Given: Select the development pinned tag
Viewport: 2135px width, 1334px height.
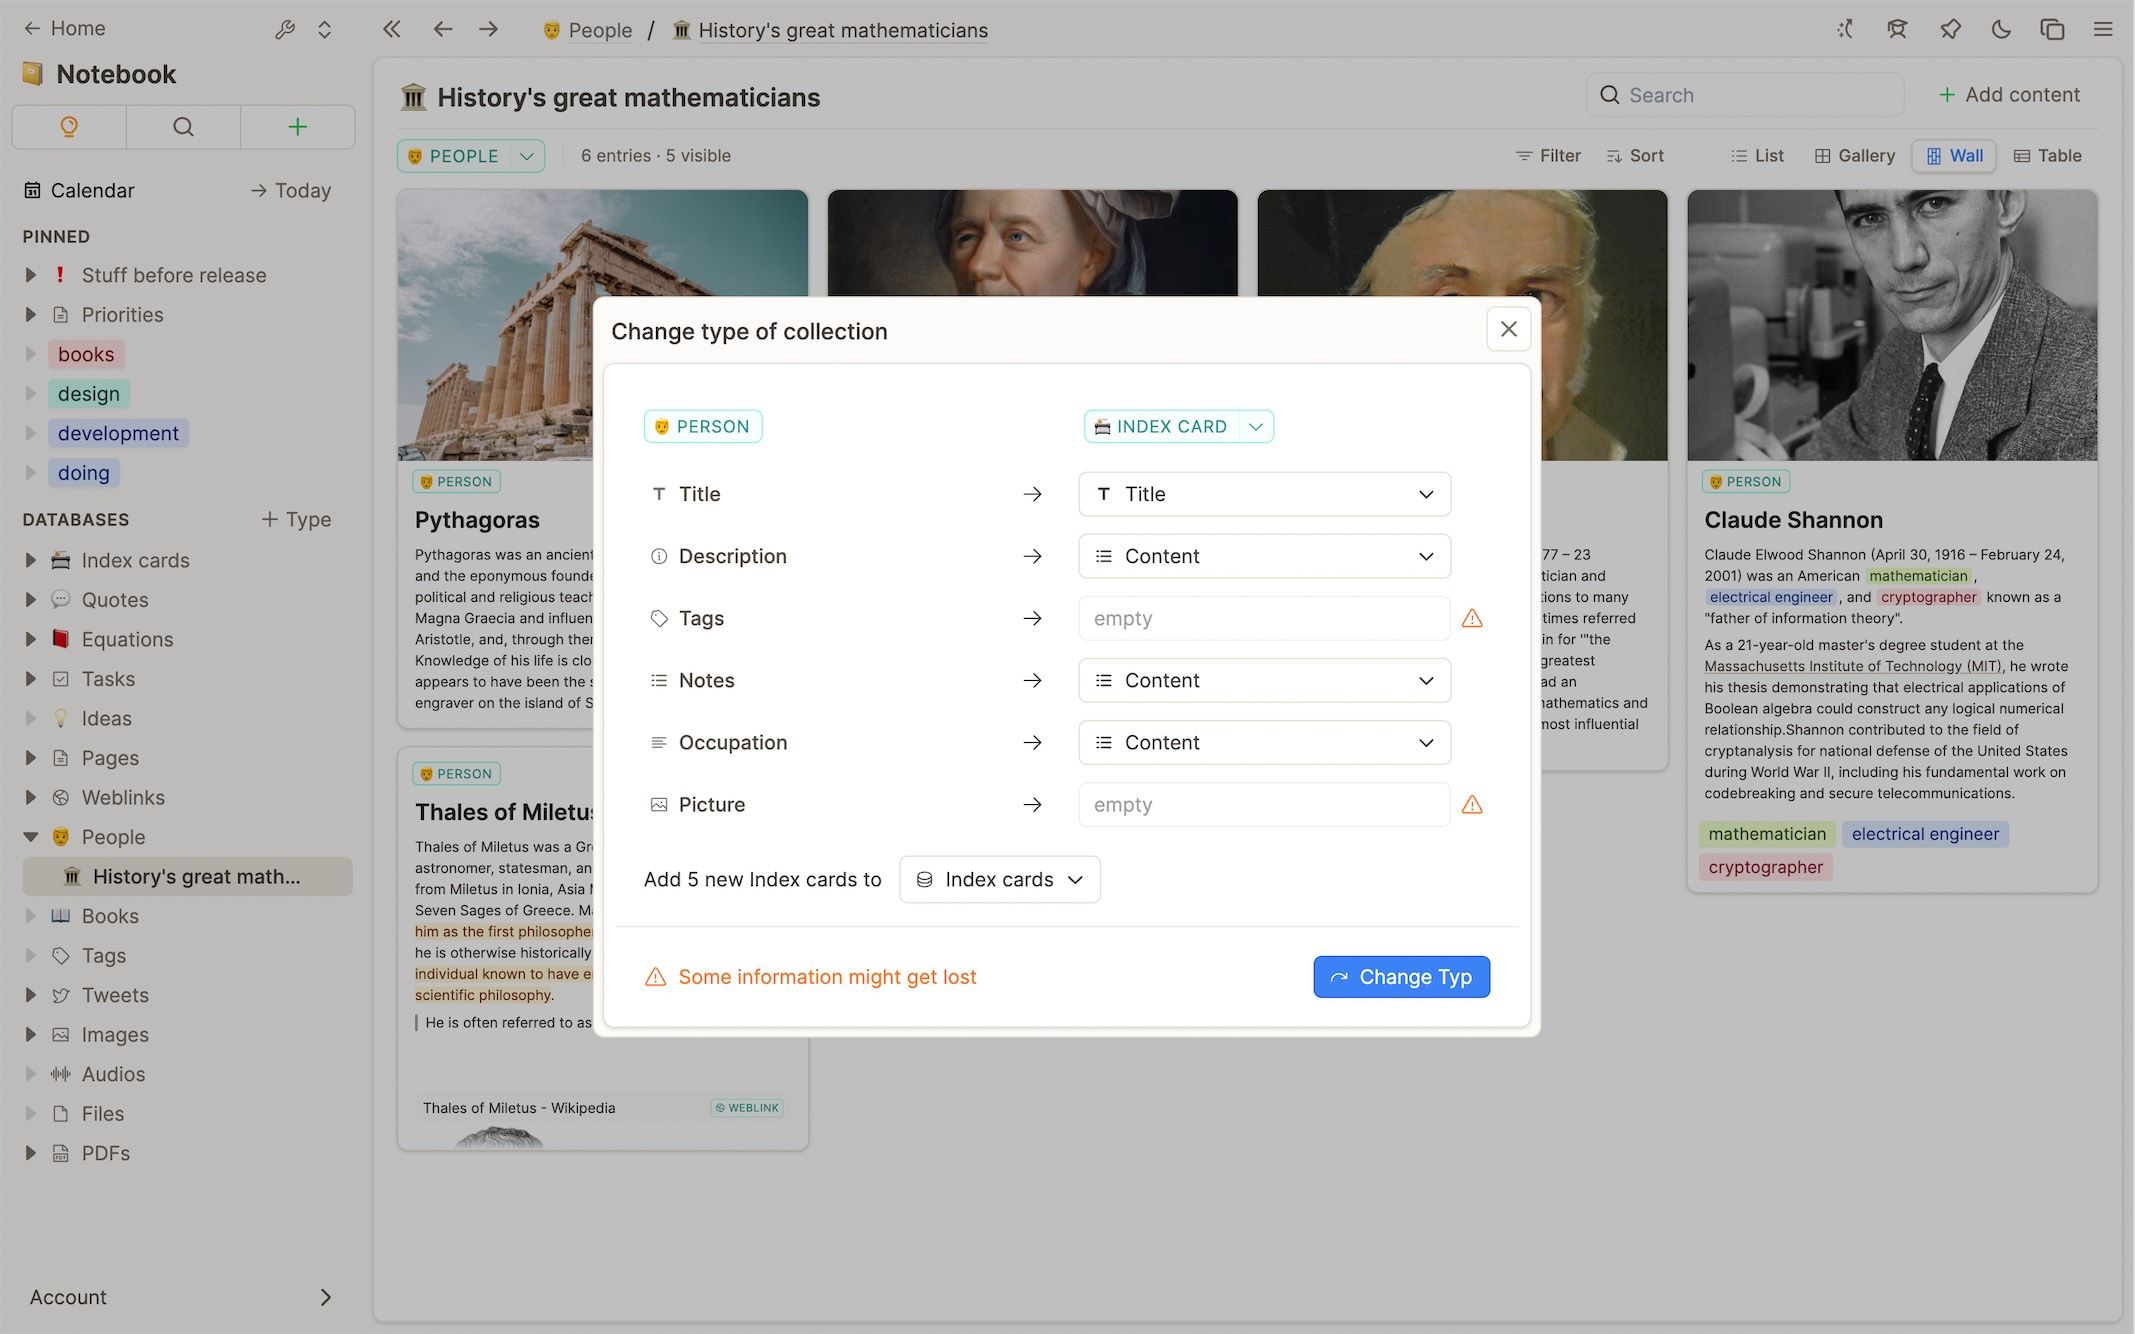Looking at the screenshot, I should coord(118,433).
